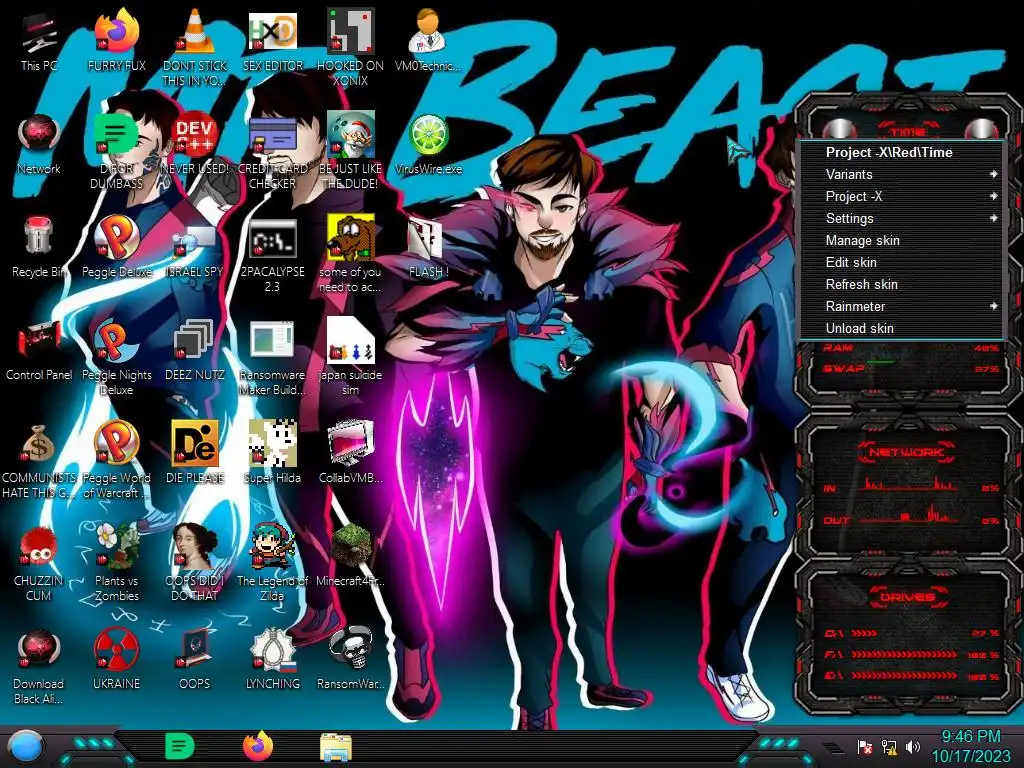This screenshot has width=1024, height=768.
Task: Open the Firefox shortcut labeled FURRY FUX
Action: pyautogui.click(x=116, y=33)
